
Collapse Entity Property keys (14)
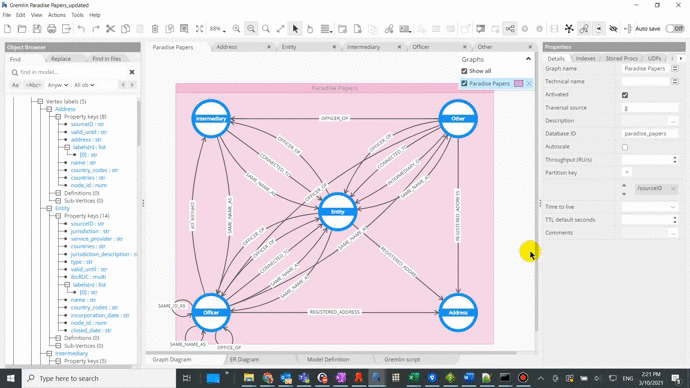click(58, 216)
